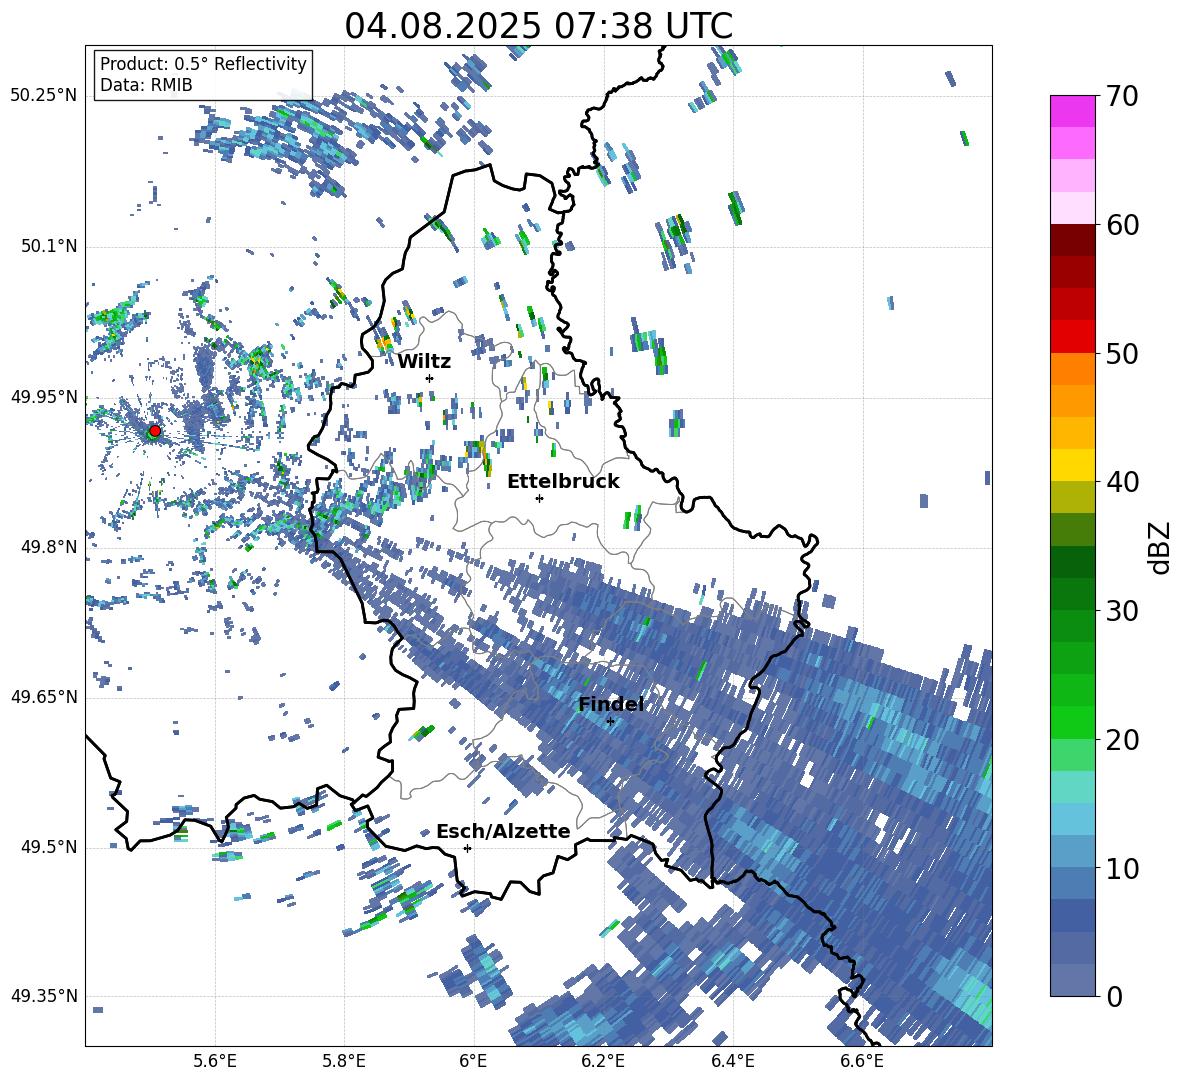1184x1081 pixels.
Task: Click the bright green 20 dBZ color band
Action: 1072,722
